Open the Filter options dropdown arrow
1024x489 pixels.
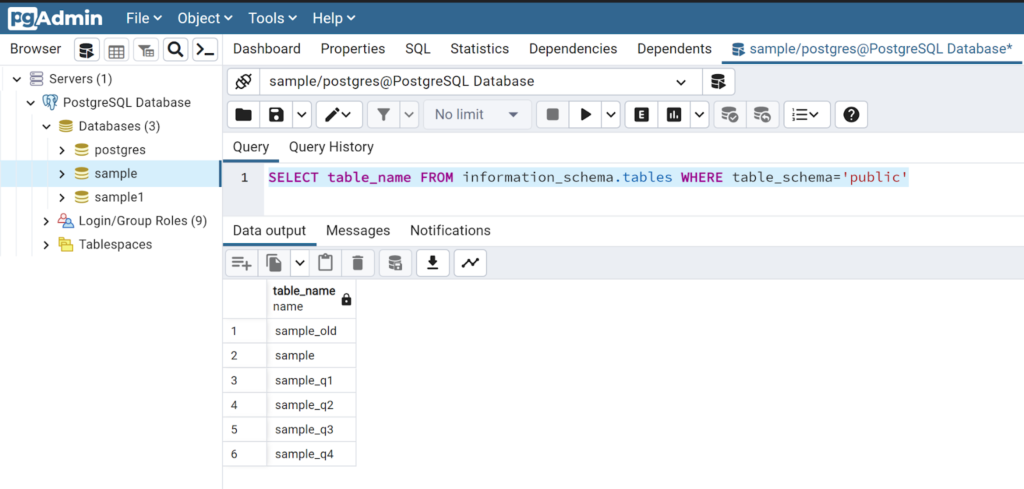[409, 115]
